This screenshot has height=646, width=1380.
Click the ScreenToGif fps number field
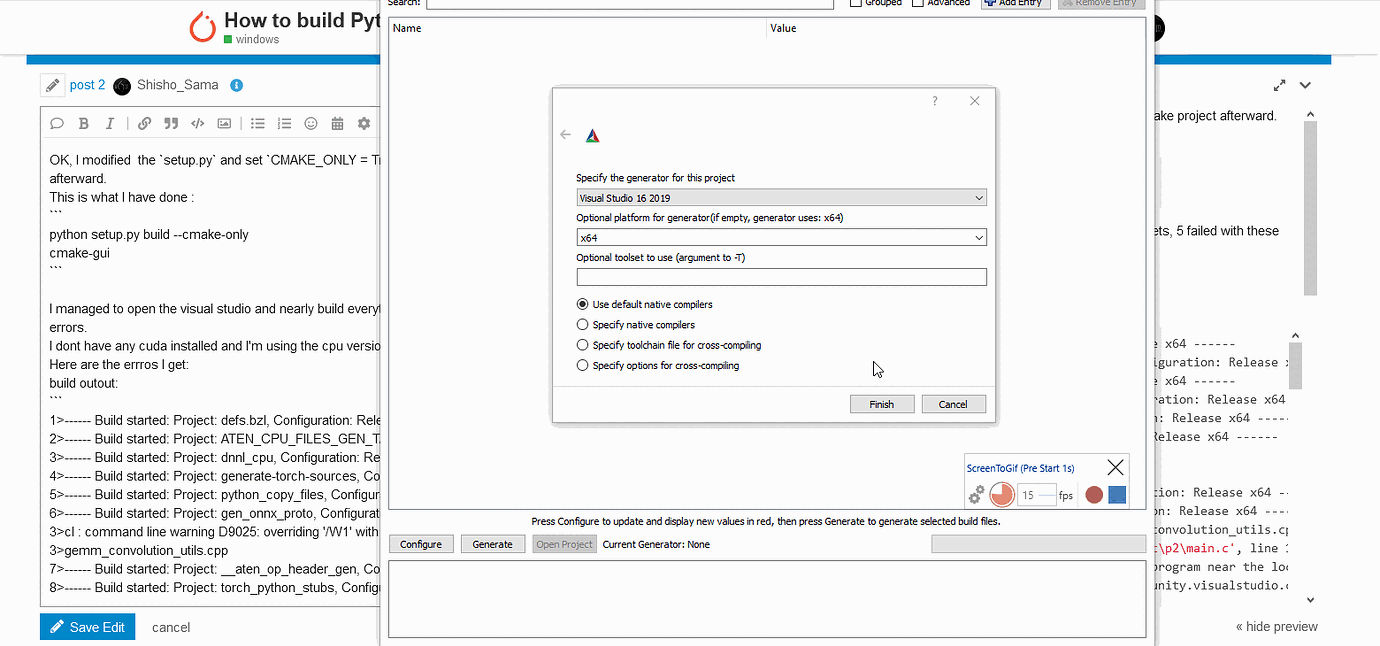click(1037, 494)
